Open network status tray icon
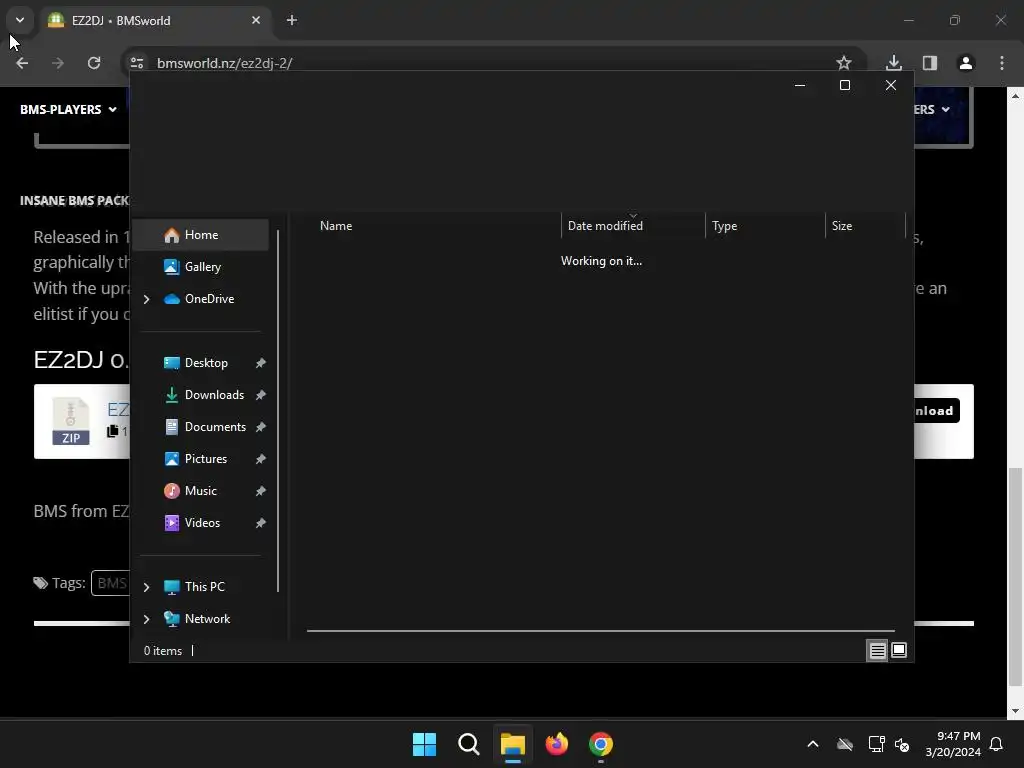The width and height of the screenshot is (1024, 768). pos(876,744)
